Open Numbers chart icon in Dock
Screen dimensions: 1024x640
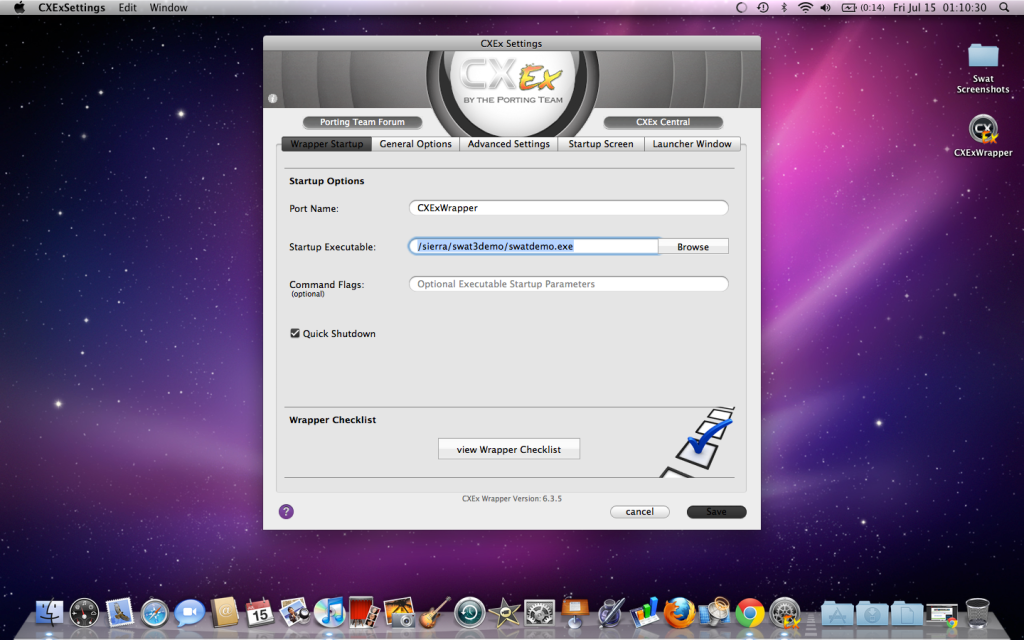(x=645, y=613)
